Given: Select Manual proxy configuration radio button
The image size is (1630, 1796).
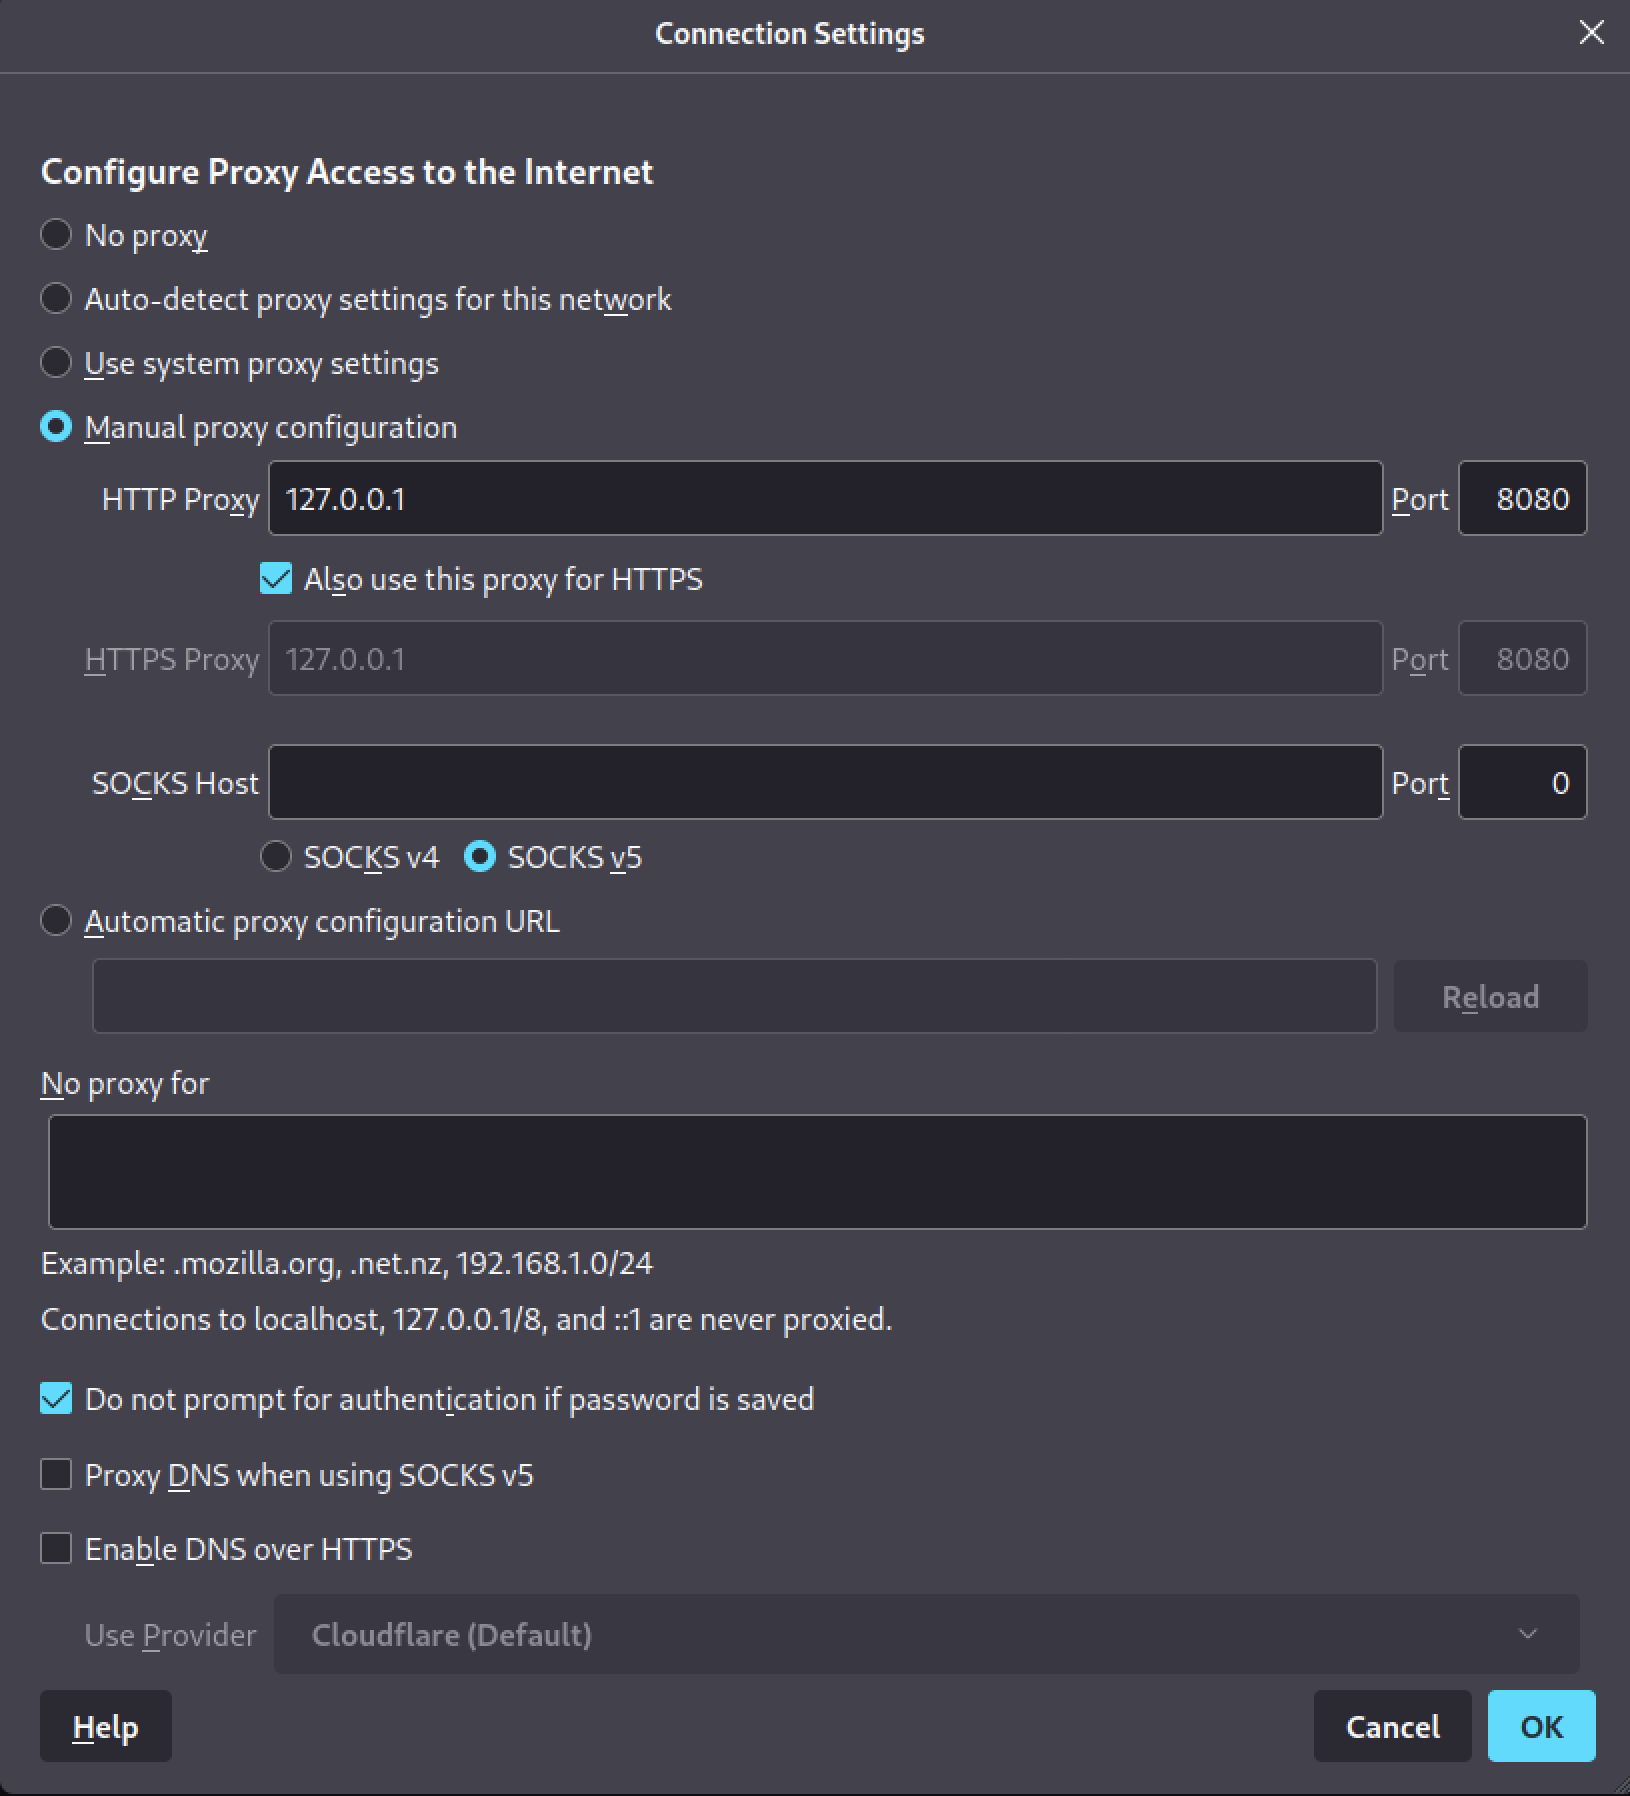Looking at the screenshot, I should tap(56, 427).
